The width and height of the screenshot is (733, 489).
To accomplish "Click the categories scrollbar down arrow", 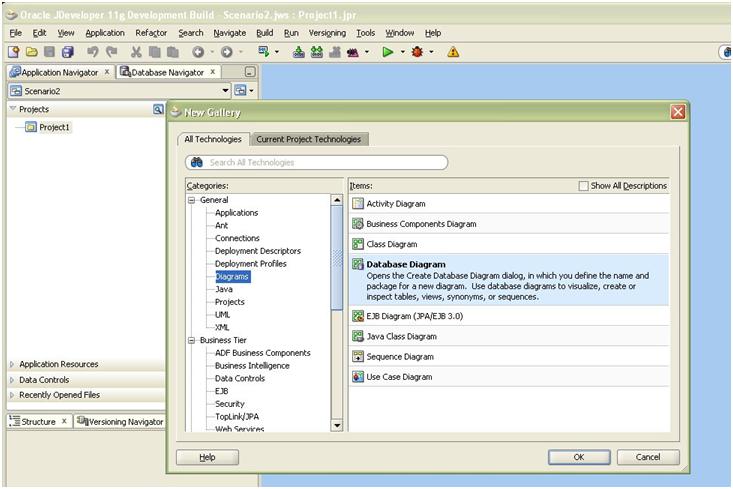I will click(337, 425).
